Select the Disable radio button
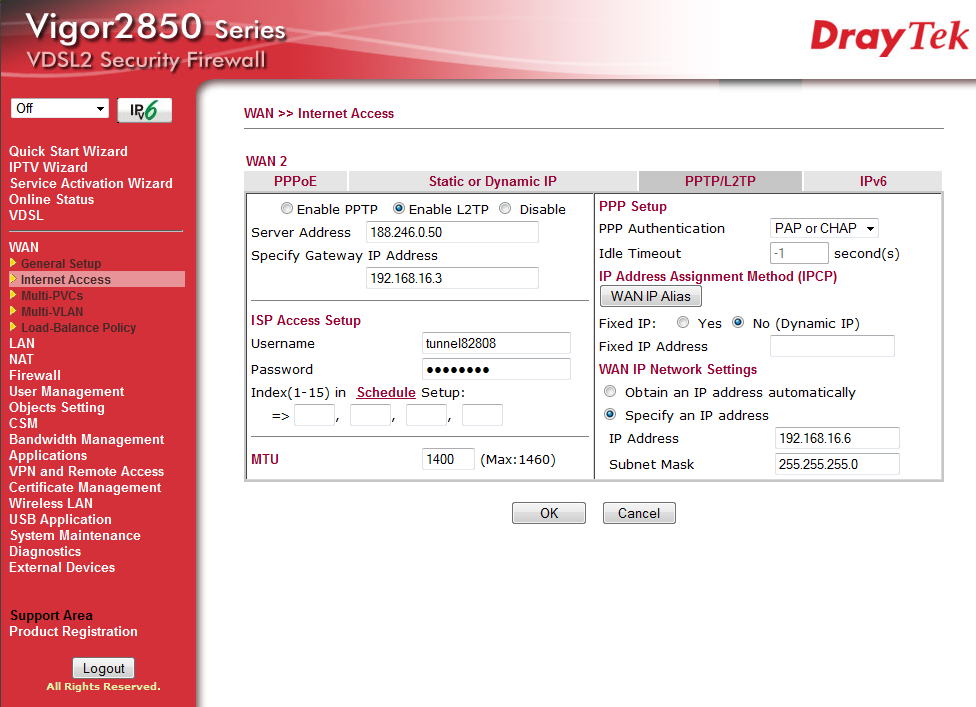 [x=505, y=209]
